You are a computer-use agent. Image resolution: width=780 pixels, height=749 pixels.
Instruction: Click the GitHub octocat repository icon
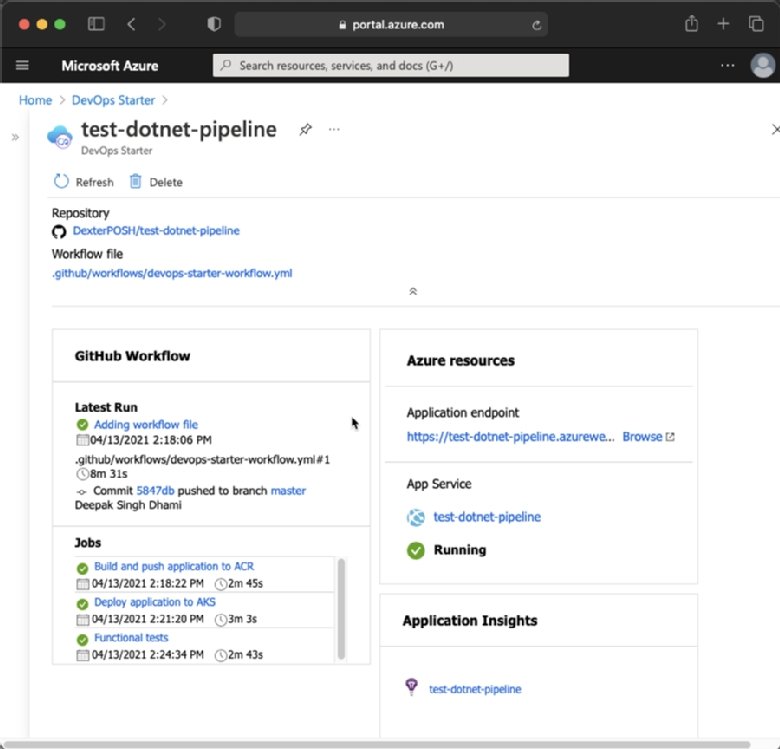(59, 232)
